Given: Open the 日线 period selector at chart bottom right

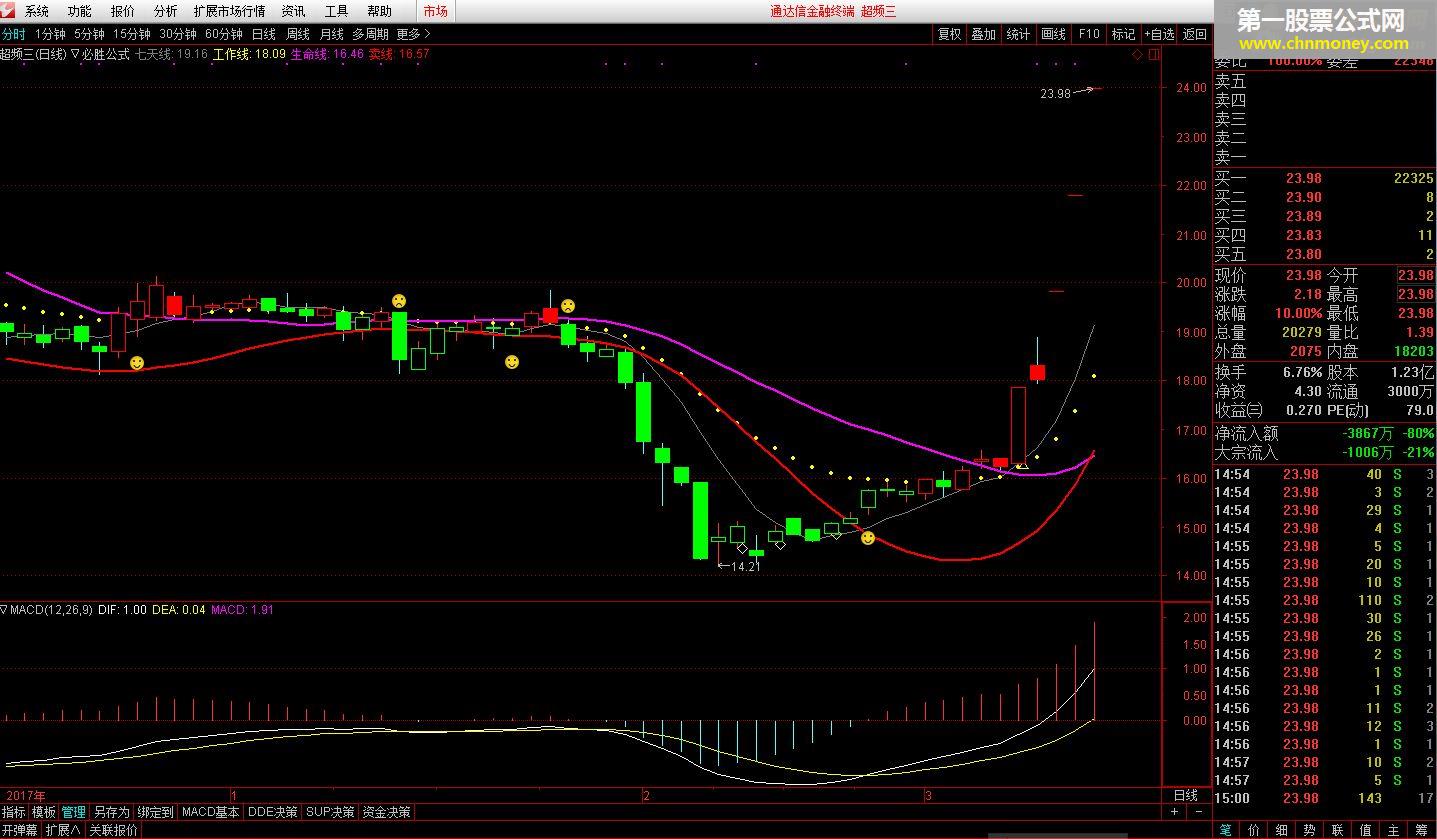Looking at the screenshot, I should 1185,795.
